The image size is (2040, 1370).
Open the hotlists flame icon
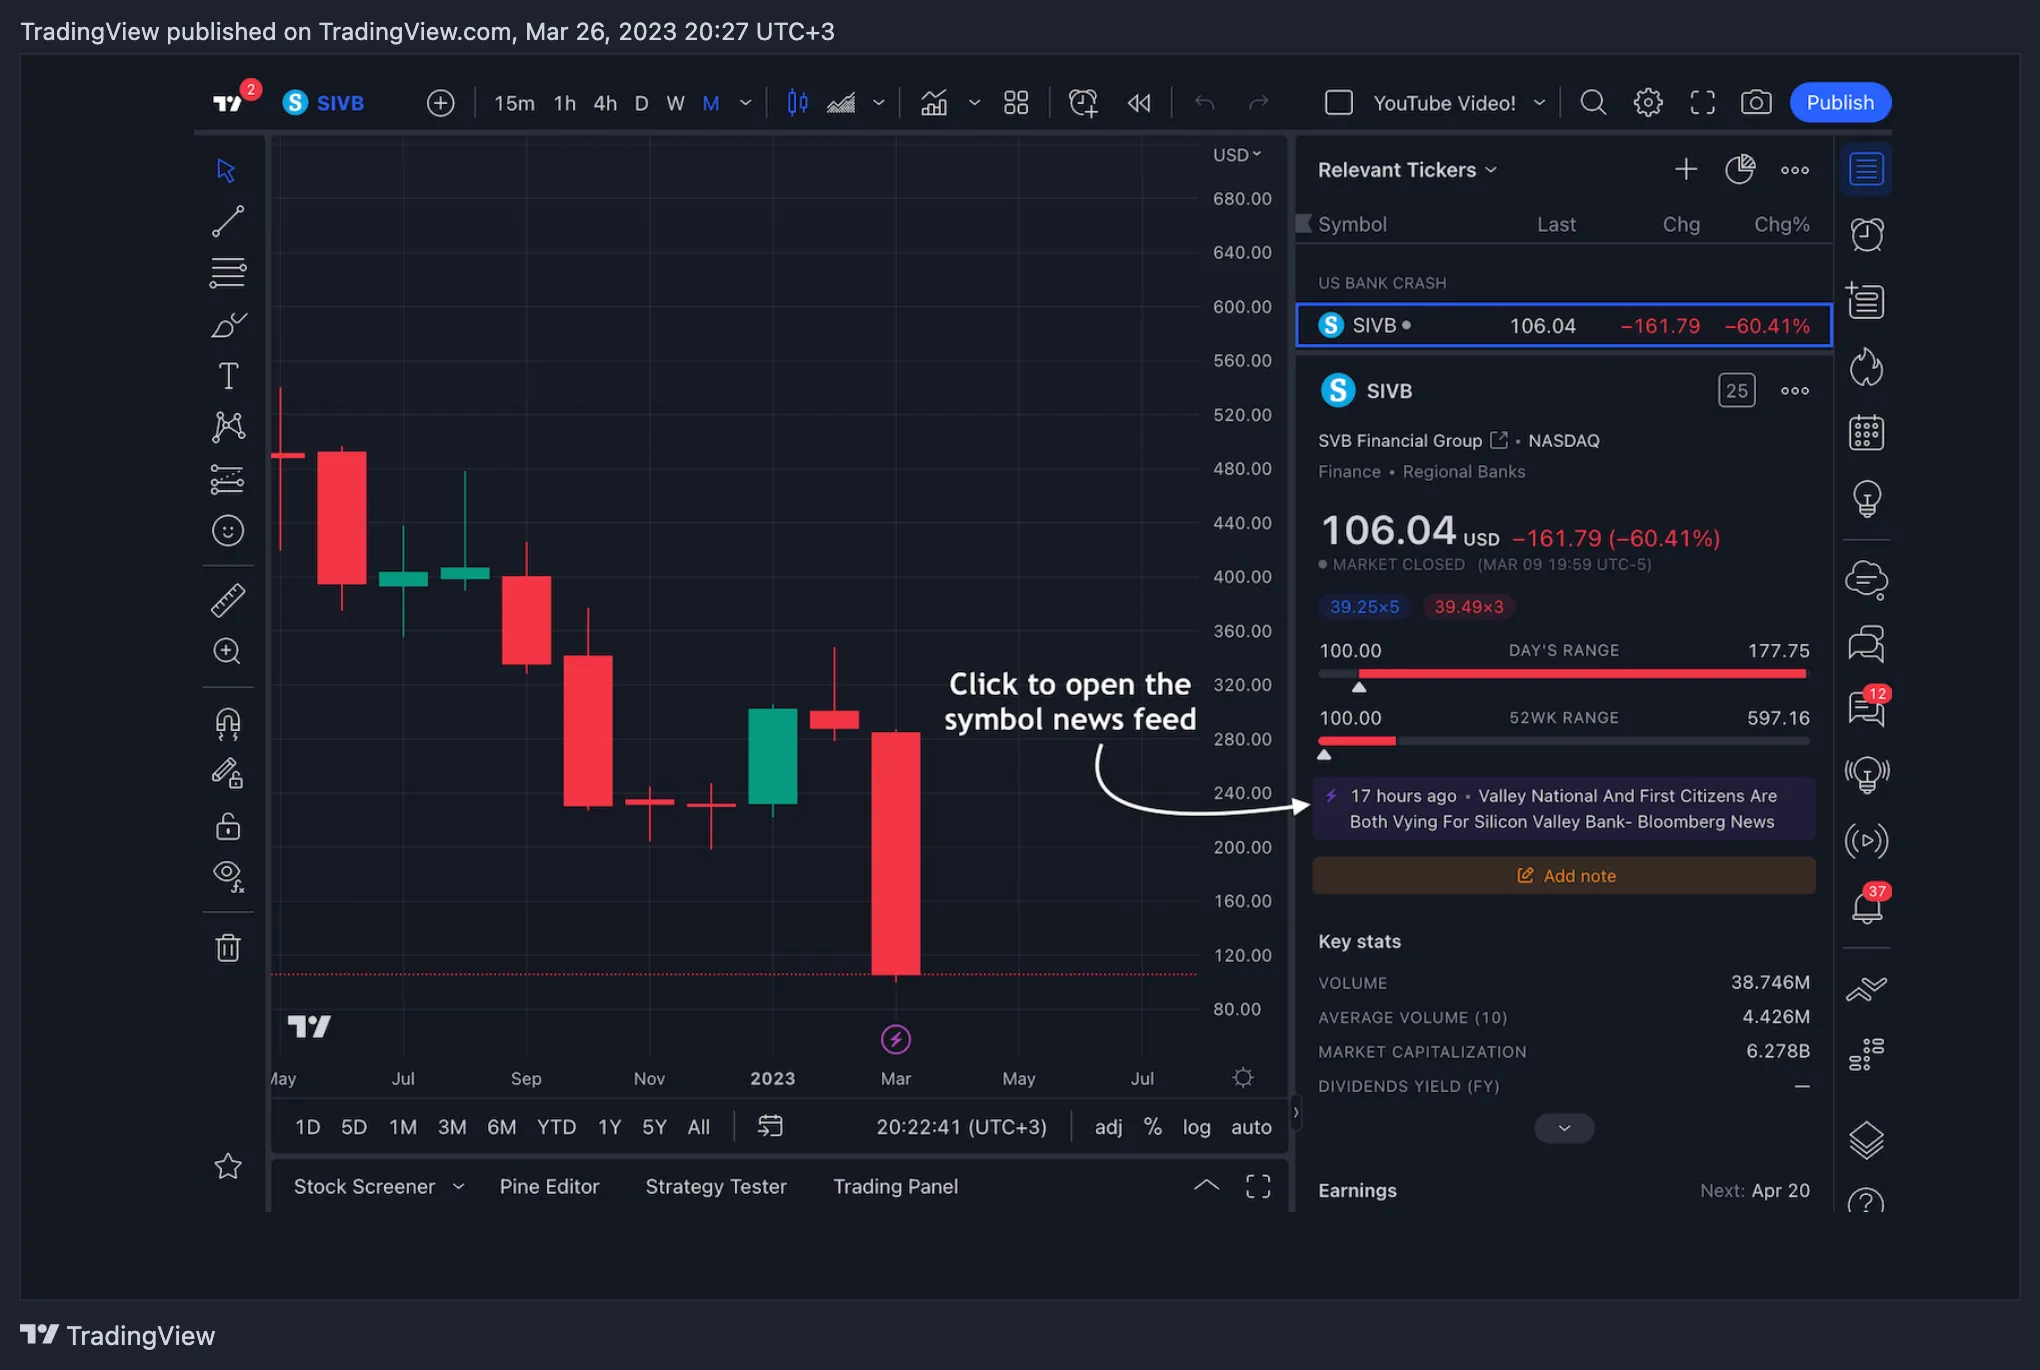coord(1866,367)
